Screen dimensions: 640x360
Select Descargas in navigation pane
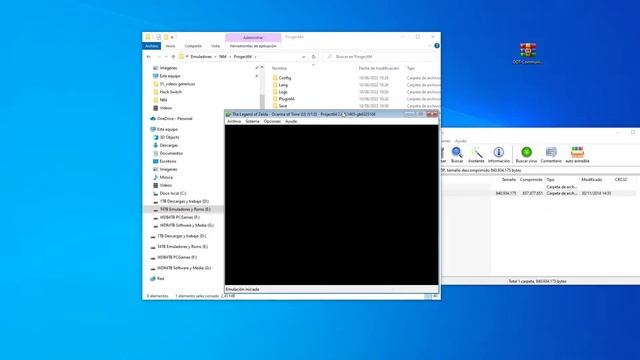point(165,145)
